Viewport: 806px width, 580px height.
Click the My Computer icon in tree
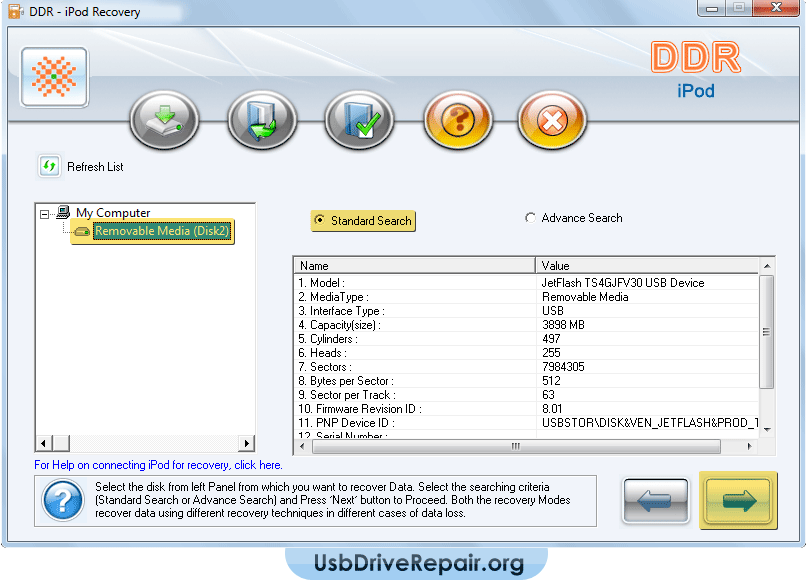(63, 212)
